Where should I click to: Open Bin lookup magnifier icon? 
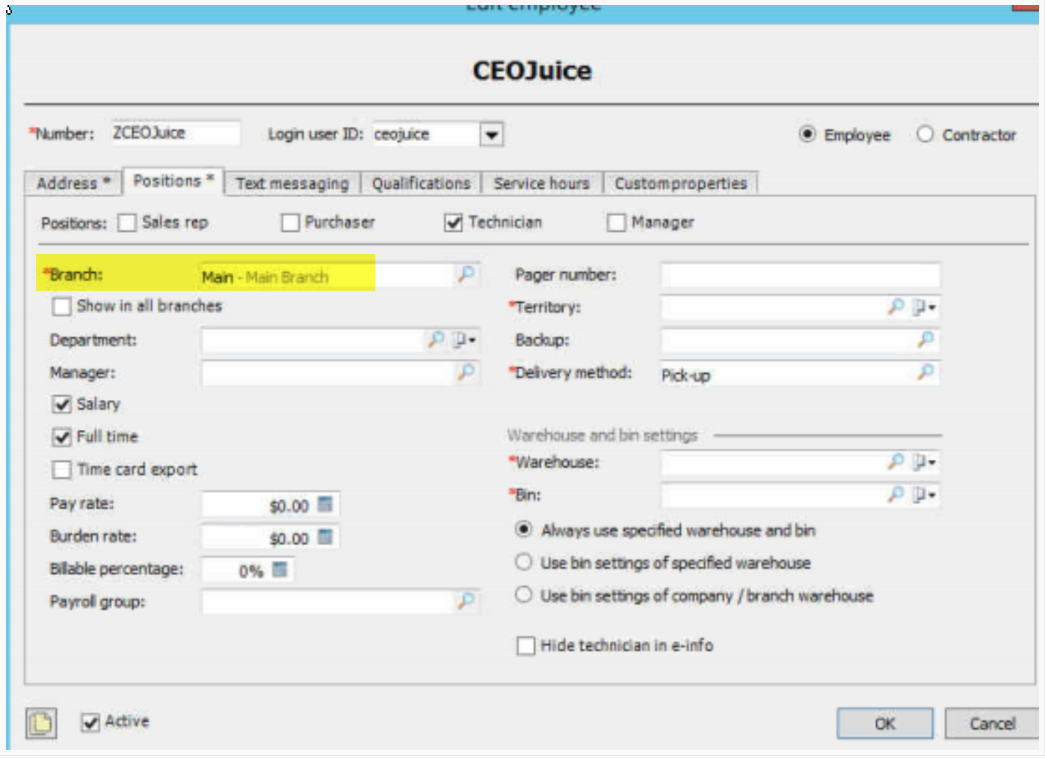pyautogui.click(x=896, y=494)
